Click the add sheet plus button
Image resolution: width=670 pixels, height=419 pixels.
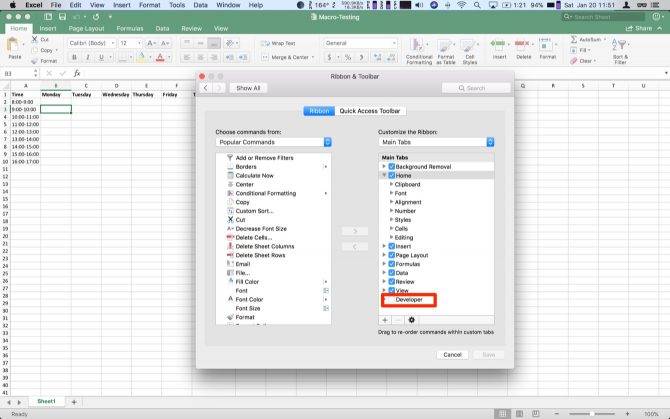[74, 402]
